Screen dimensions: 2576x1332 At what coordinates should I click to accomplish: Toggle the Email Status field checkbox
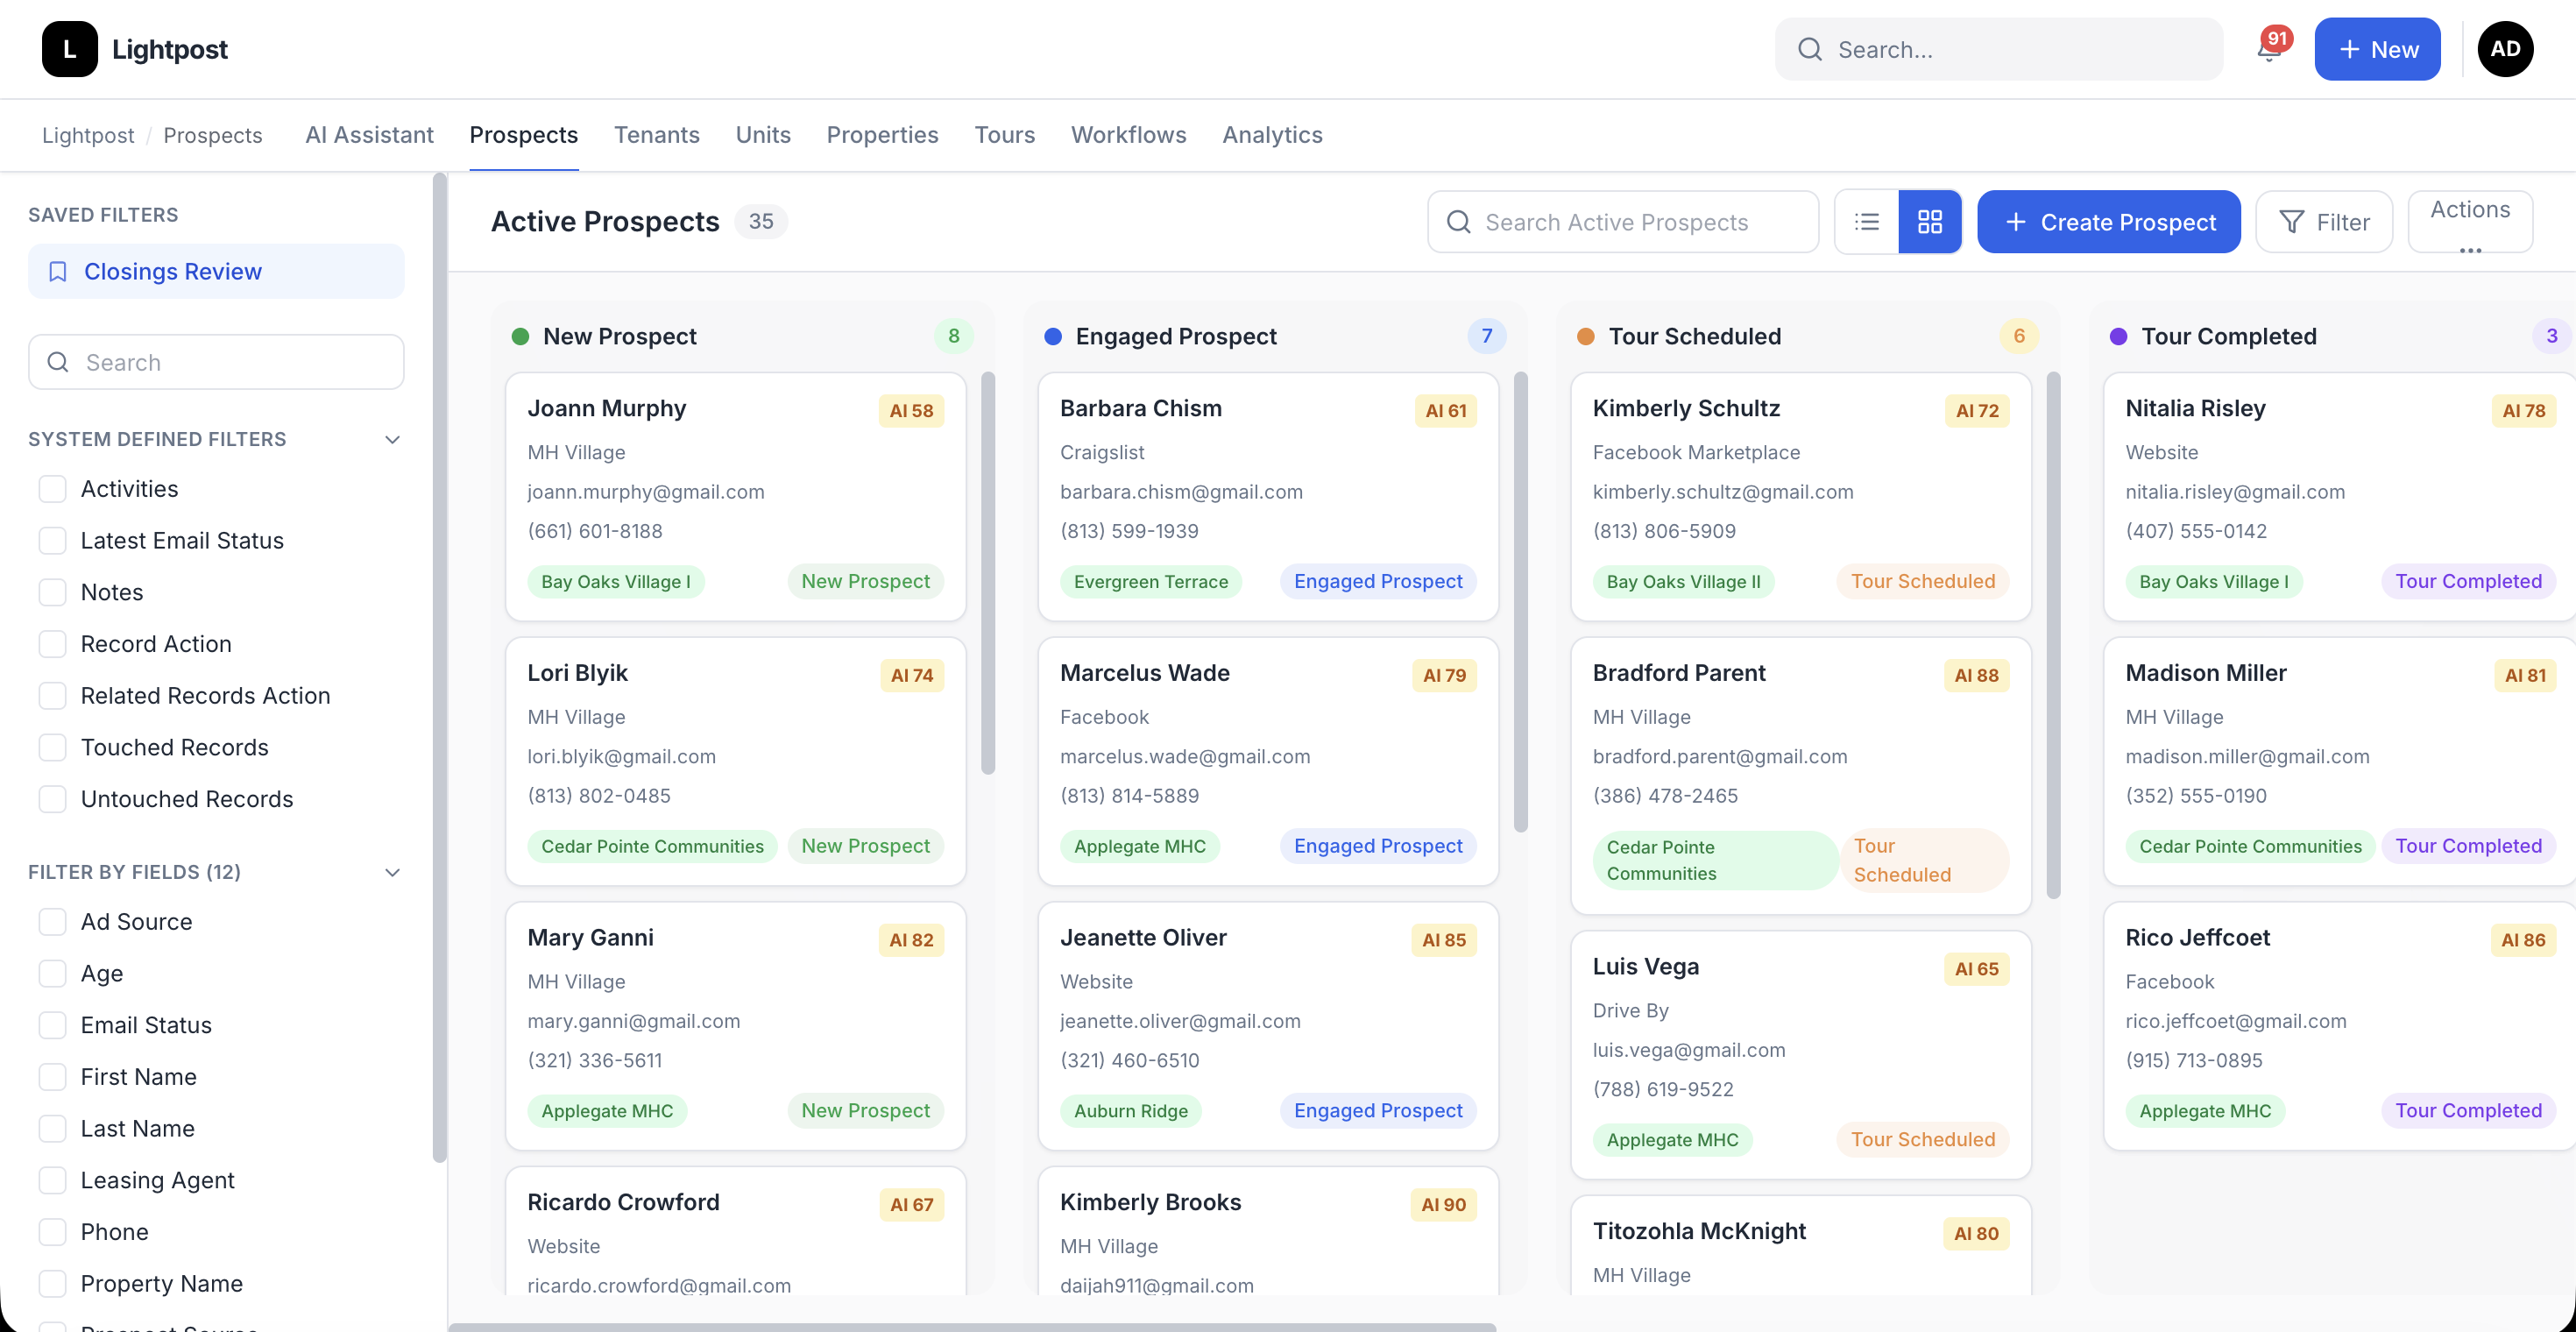[x=52, y=1026]
